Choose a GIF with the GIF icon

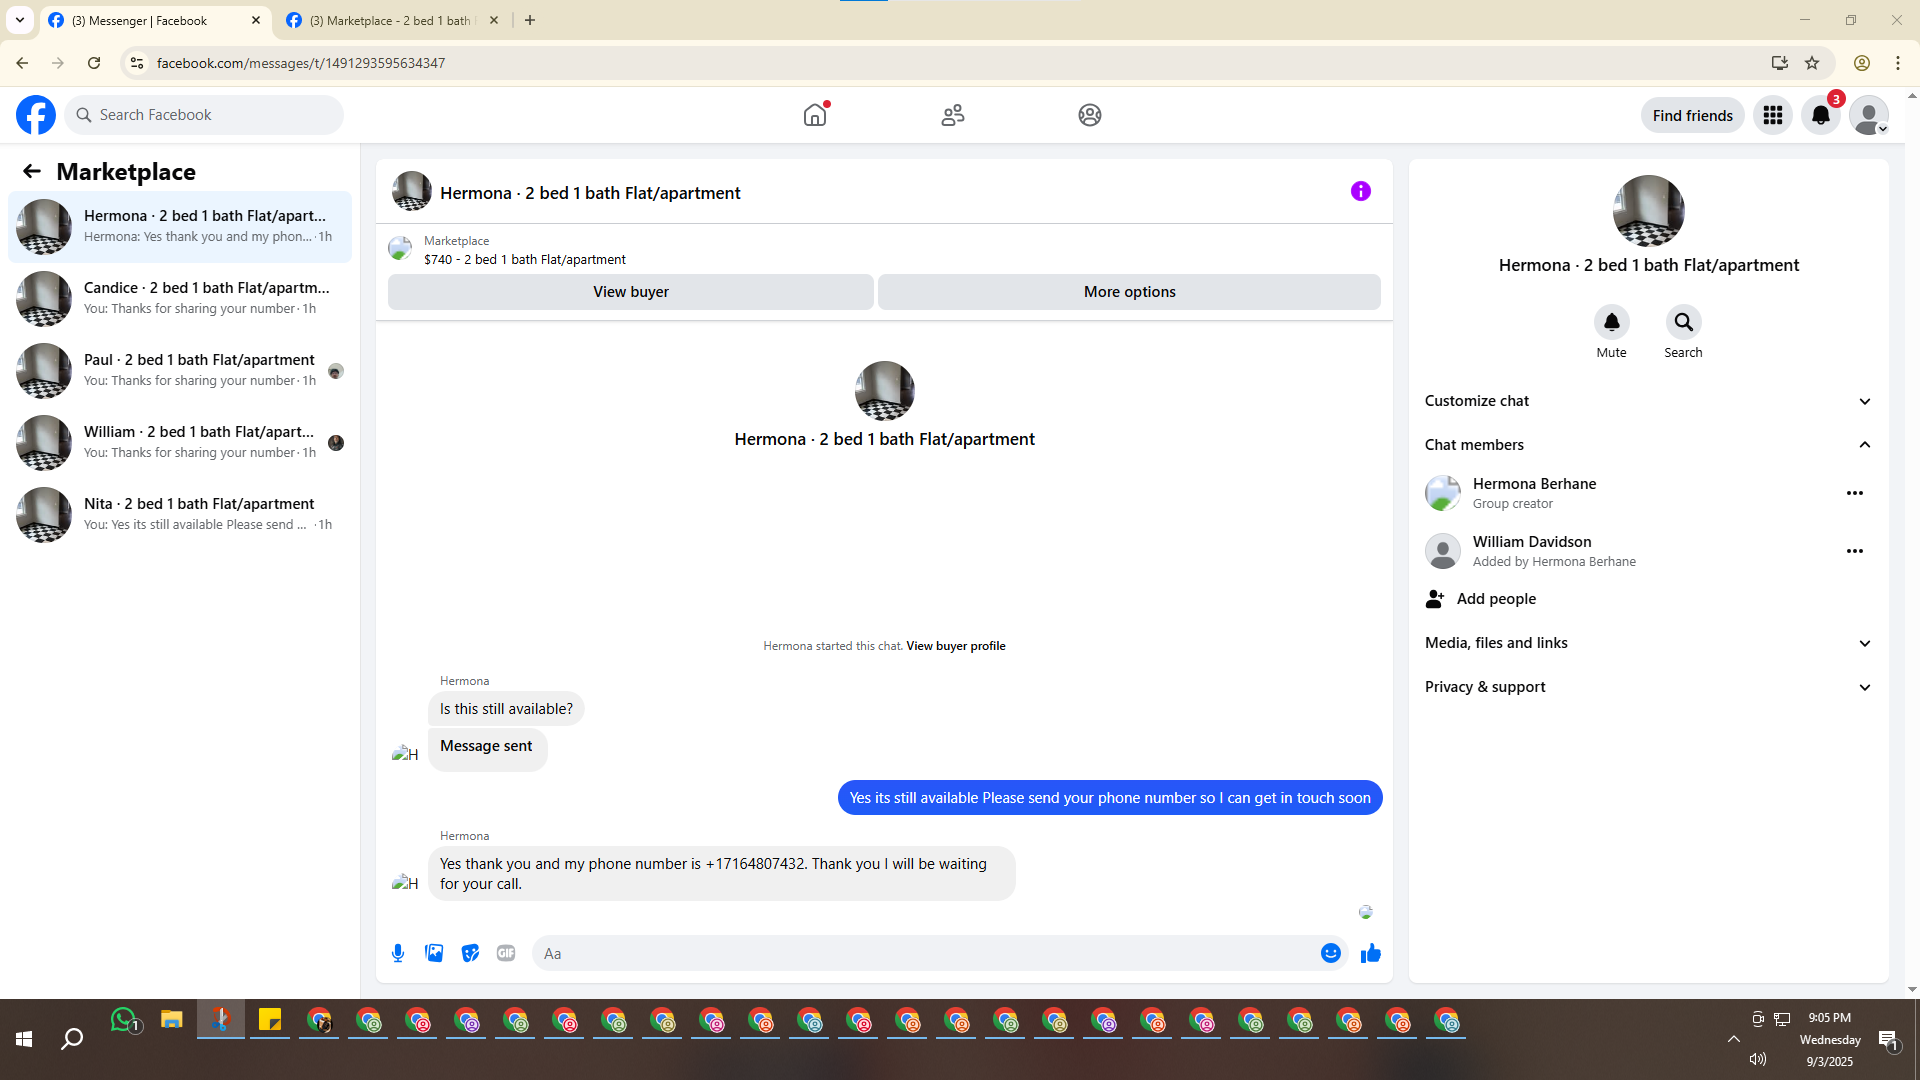[x=506, y=953]
